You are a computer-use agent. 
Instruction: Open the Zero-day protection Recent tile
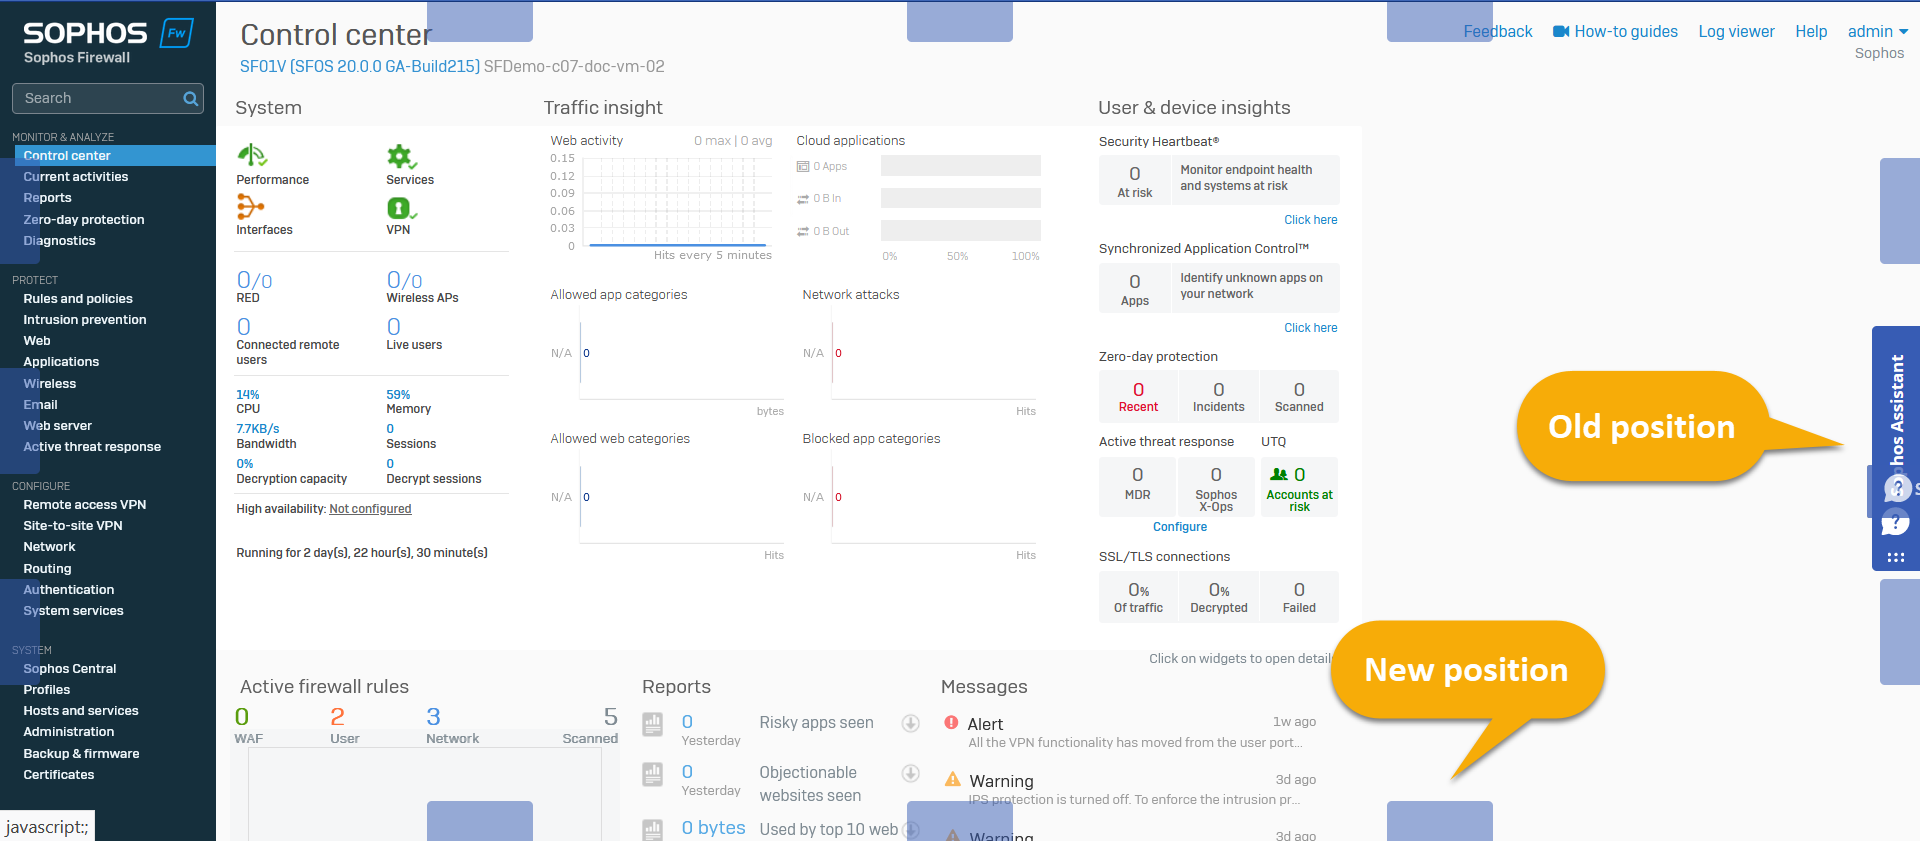1138,397
